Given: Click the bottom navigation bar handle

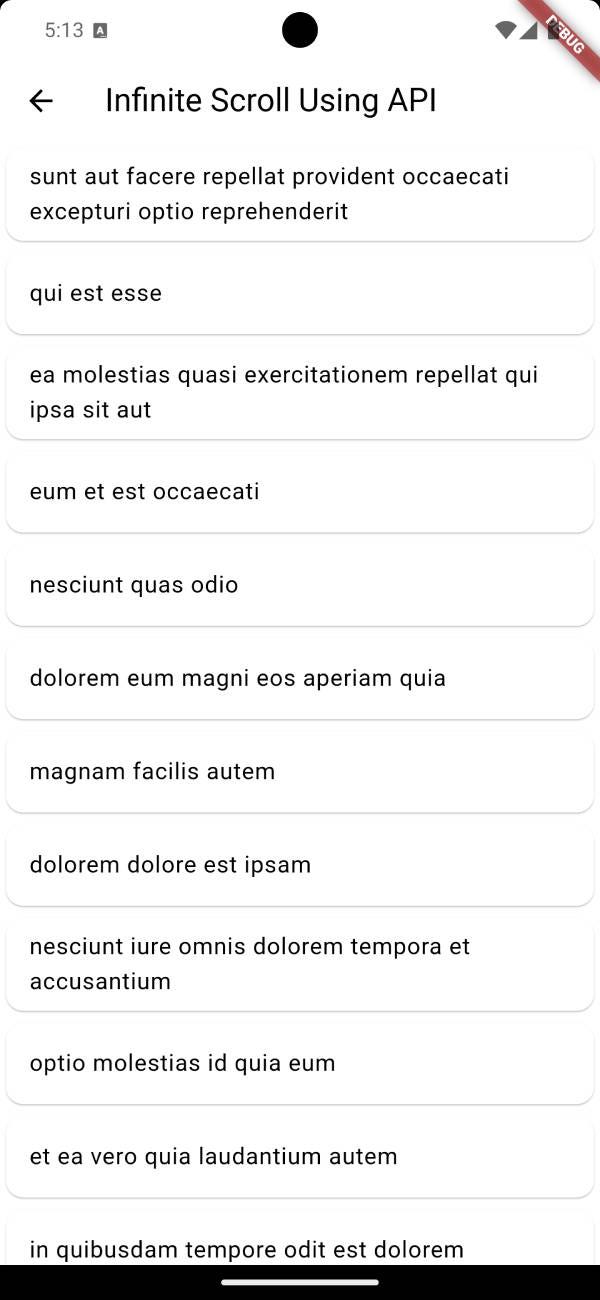Looking at the screenshot, I should pos(300,1284).
